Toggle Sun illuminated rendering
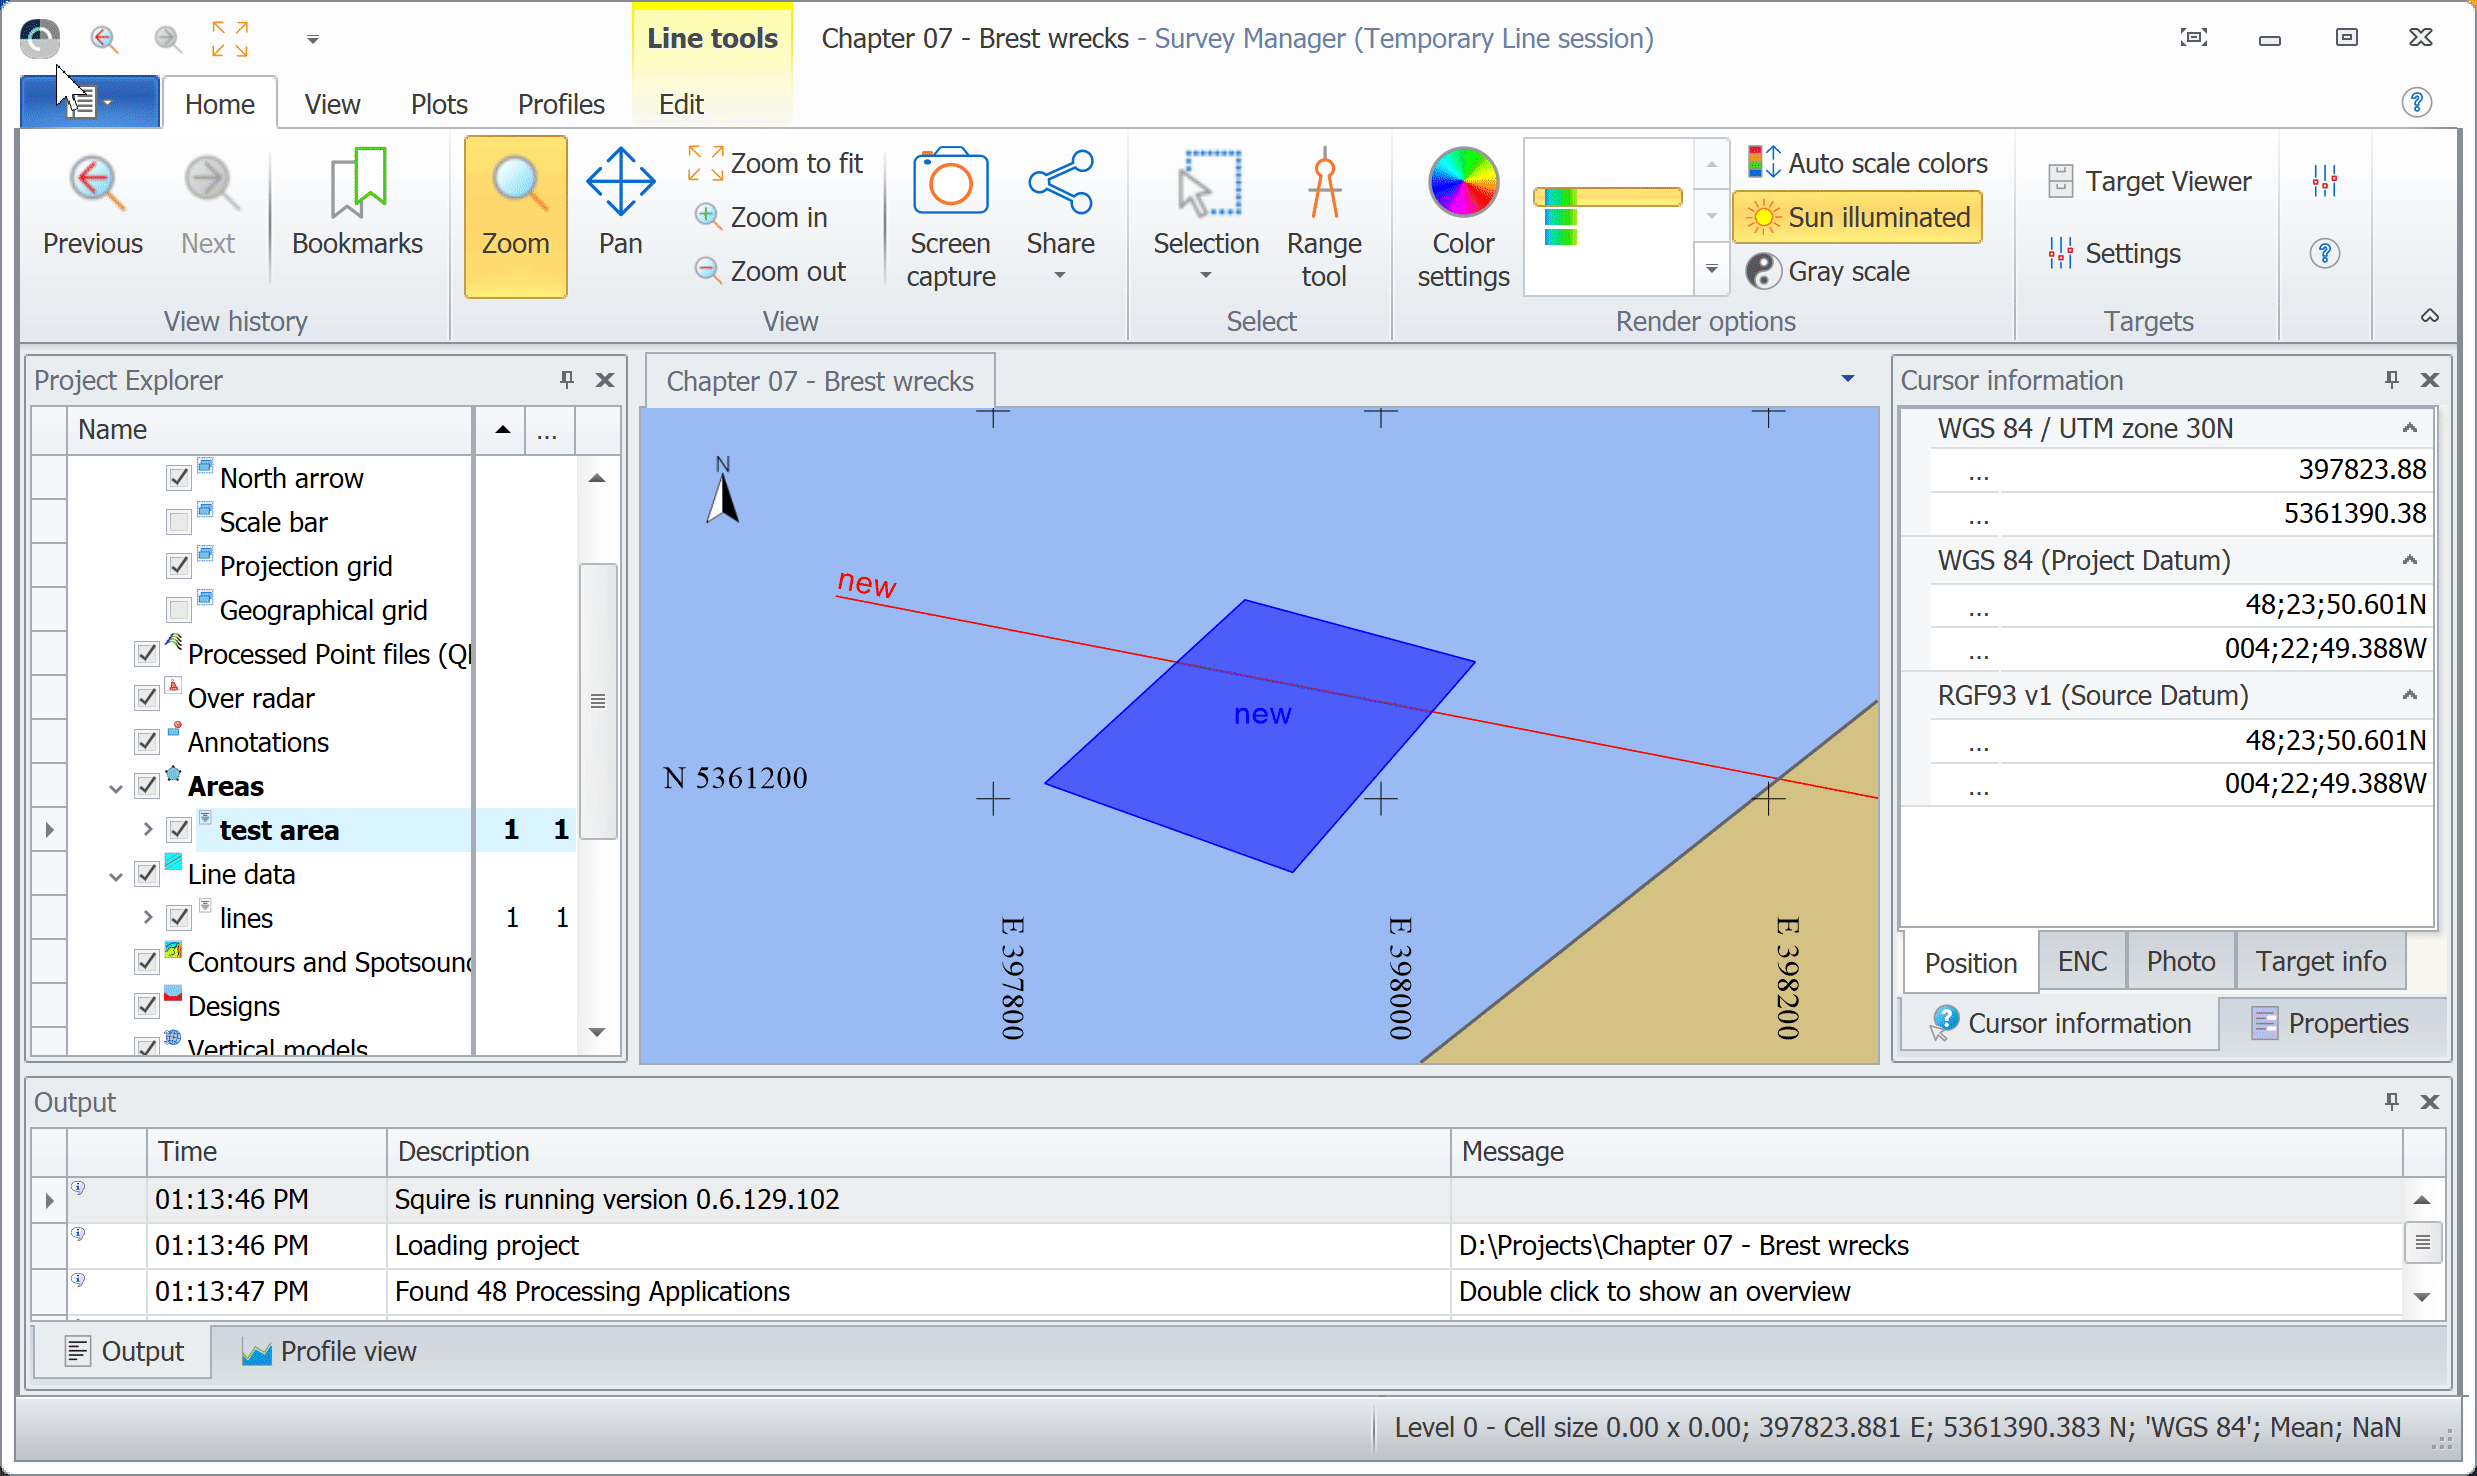Viewport: 2477px width, 1476px height. click(x=1857, y=217)
